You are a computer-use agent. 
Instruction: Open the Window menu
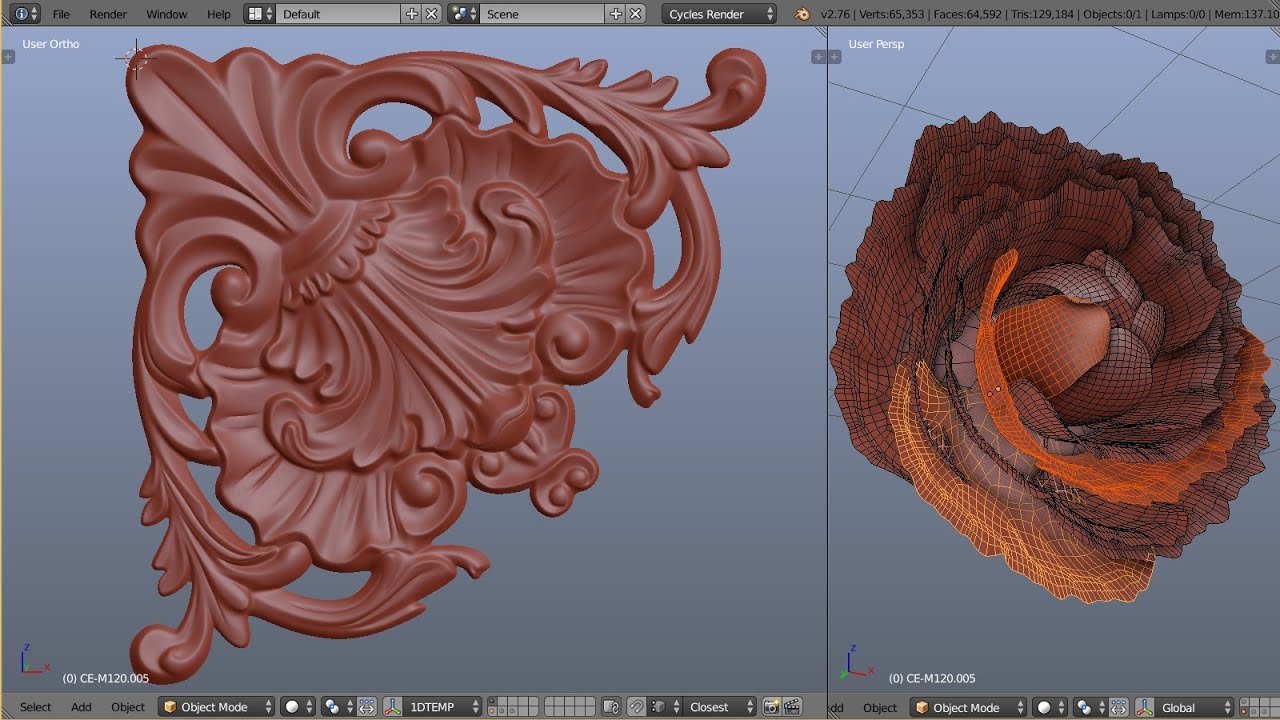pos(166,14)
